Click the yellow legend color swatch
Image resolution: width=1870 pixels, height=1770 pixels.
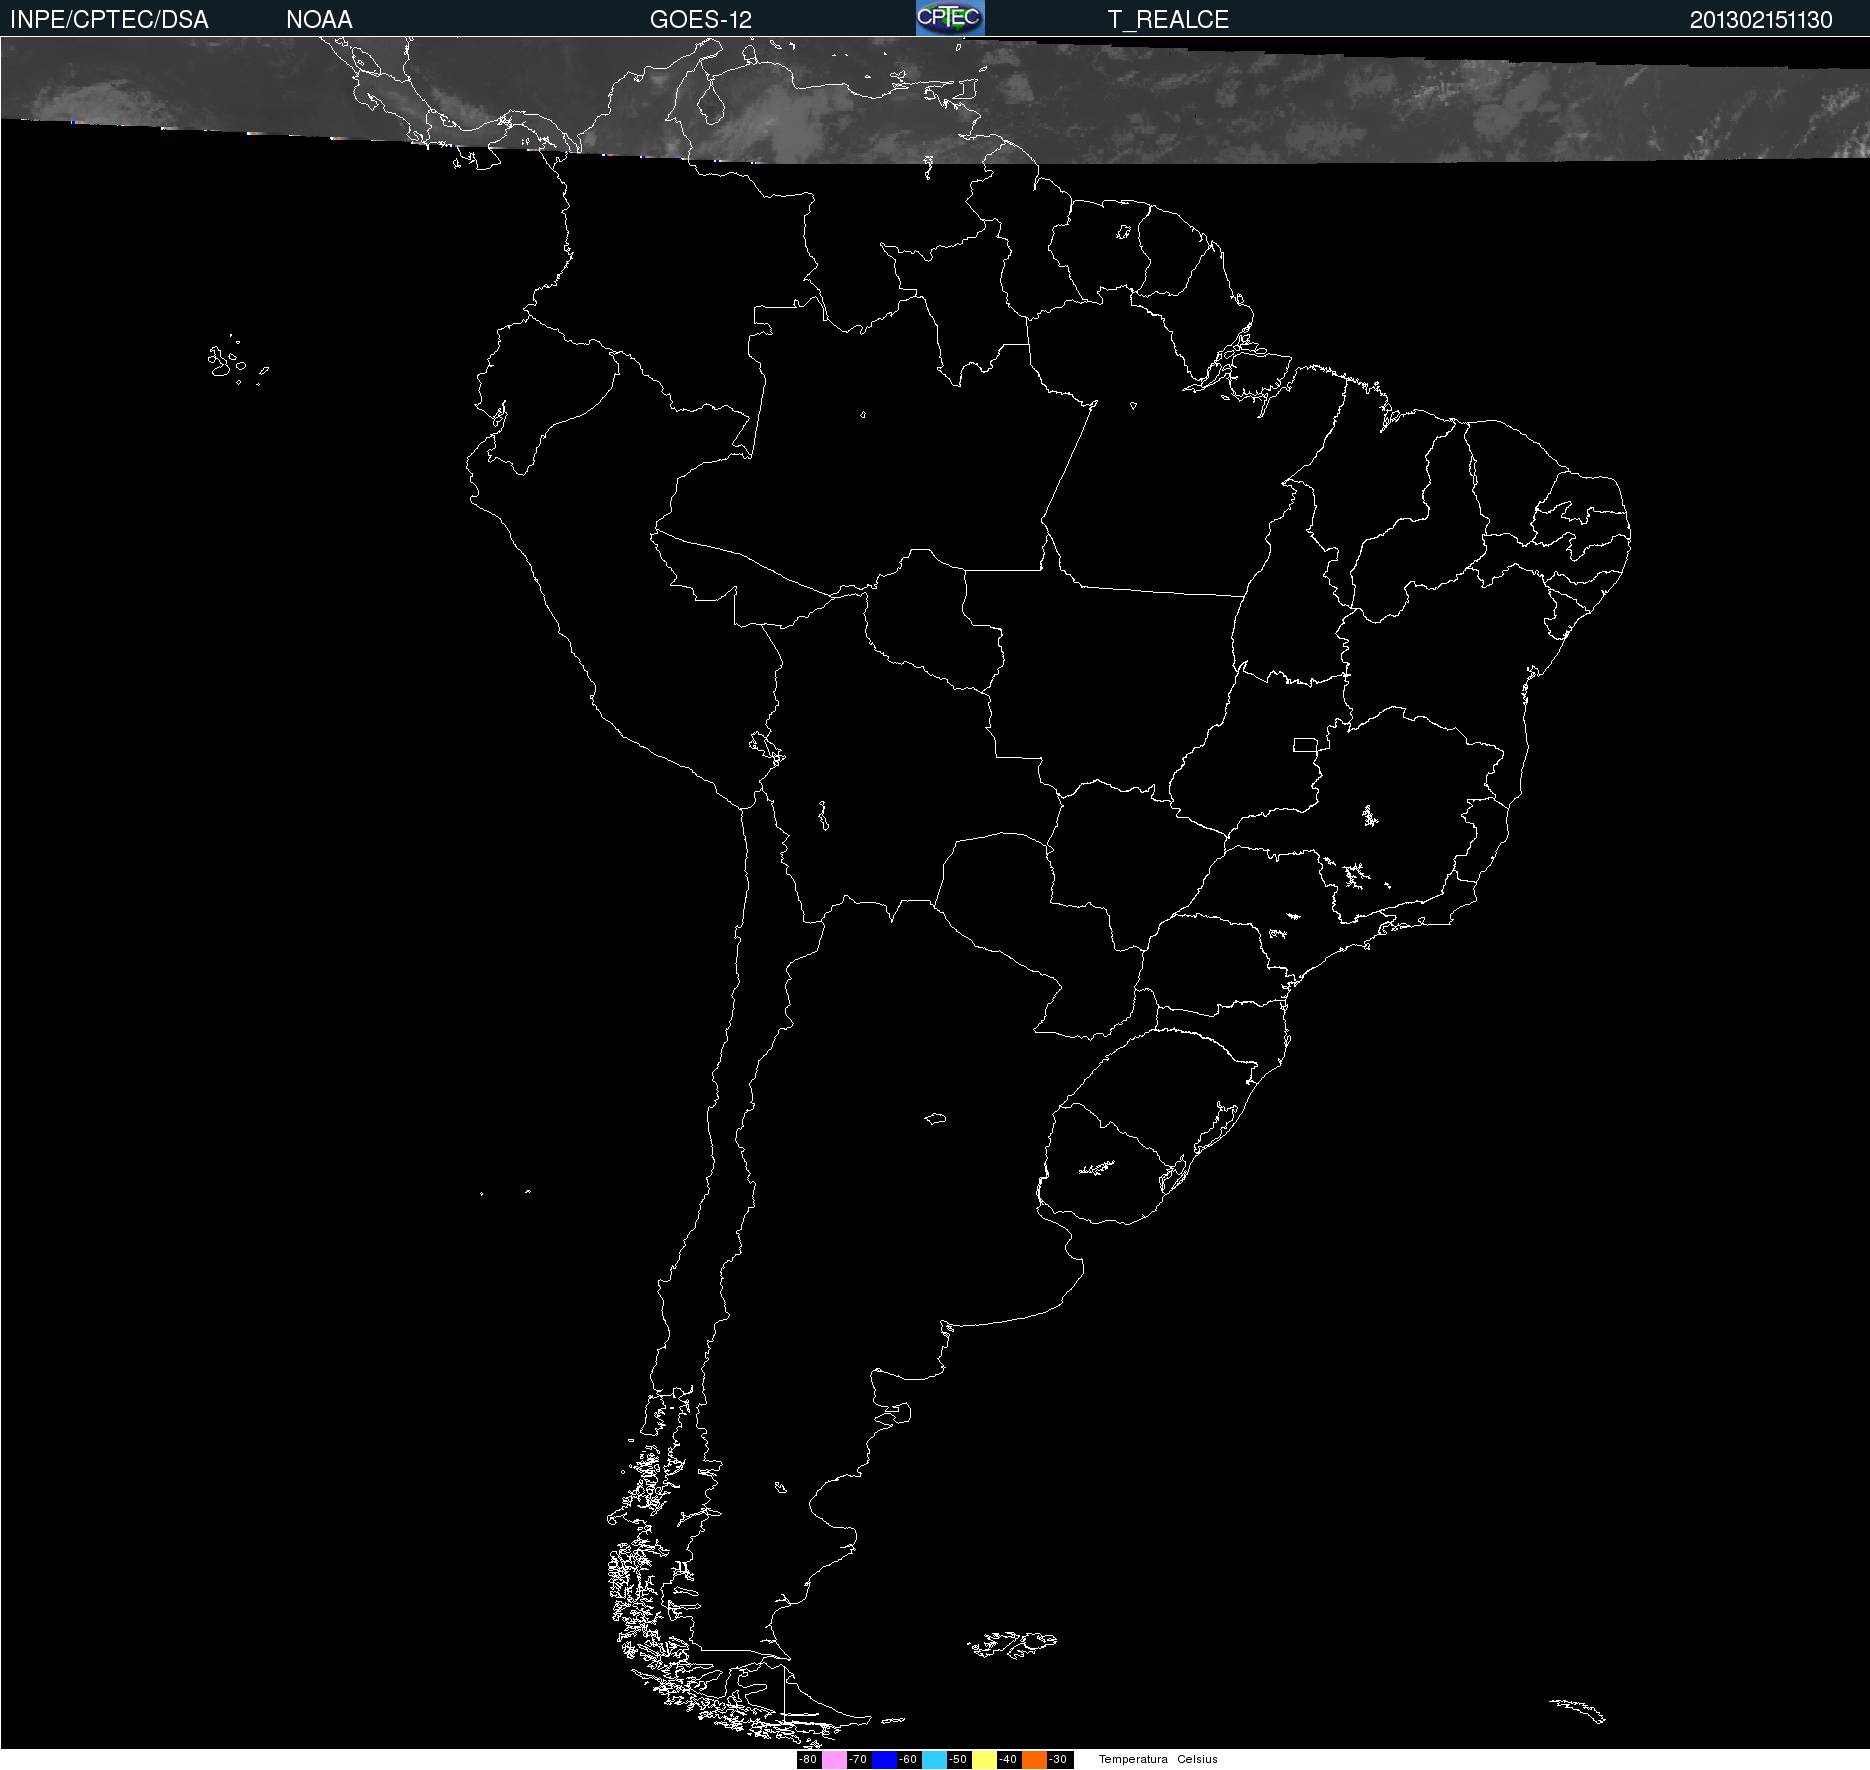pyautogui.click(x=984, y=1760)
